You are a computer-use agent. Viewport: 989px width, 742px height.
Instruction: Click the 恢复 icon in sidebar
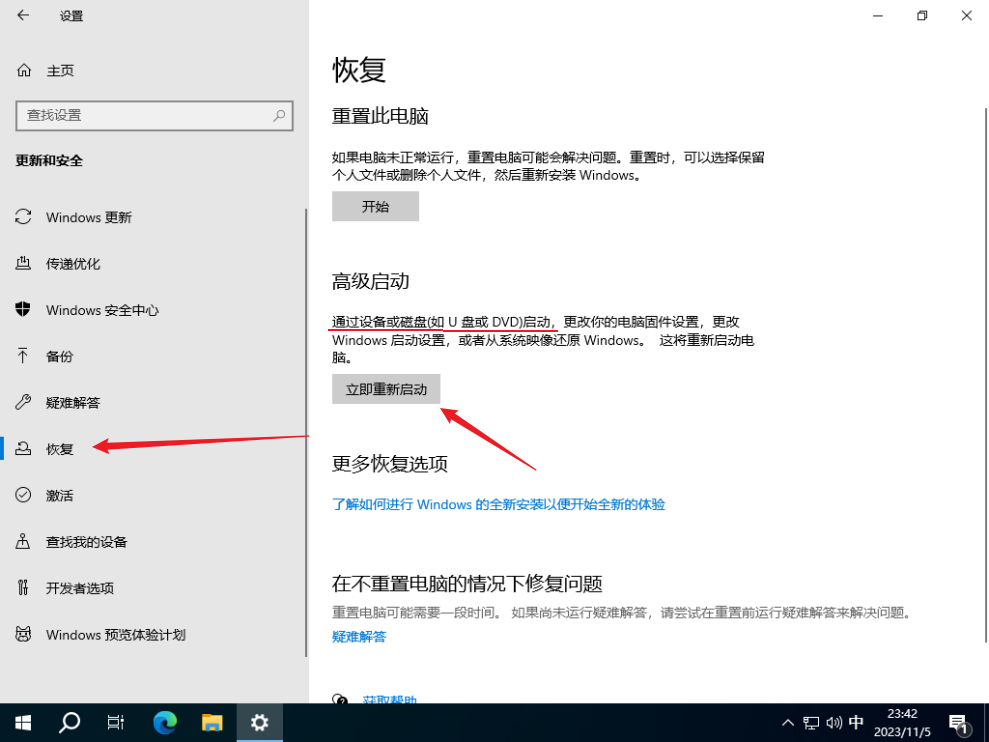(23, 449)
